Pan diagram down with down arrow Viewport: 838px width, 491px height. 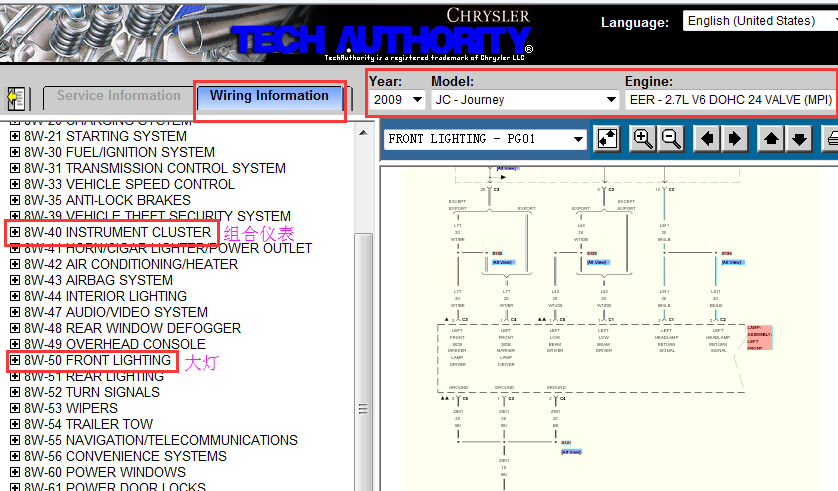pos(799,139)
